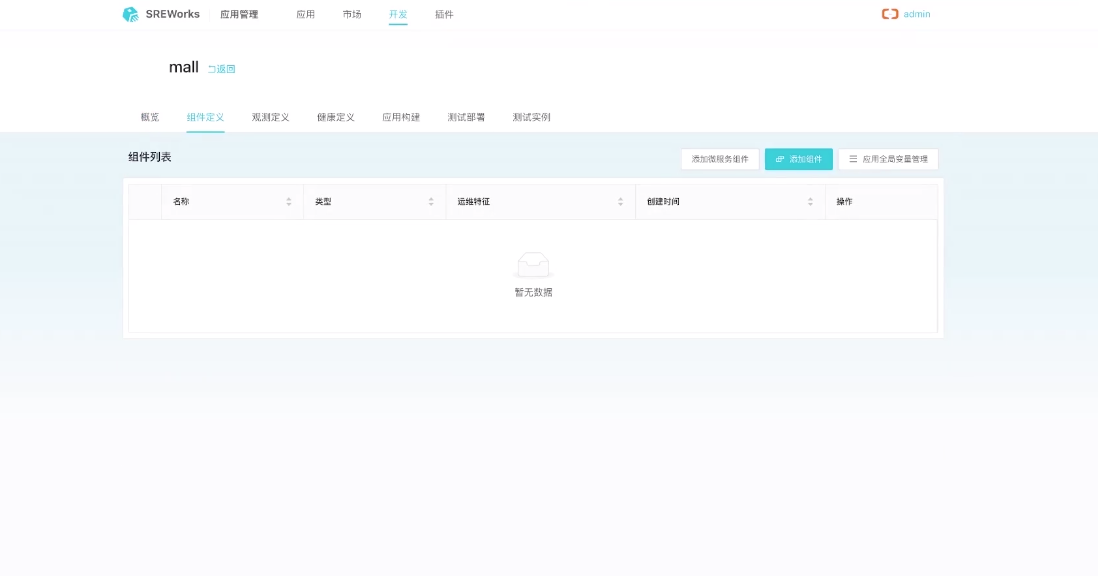The image size is (1098, 576).
Task: Click the 添加组件 button
Action: coord(798,159)
